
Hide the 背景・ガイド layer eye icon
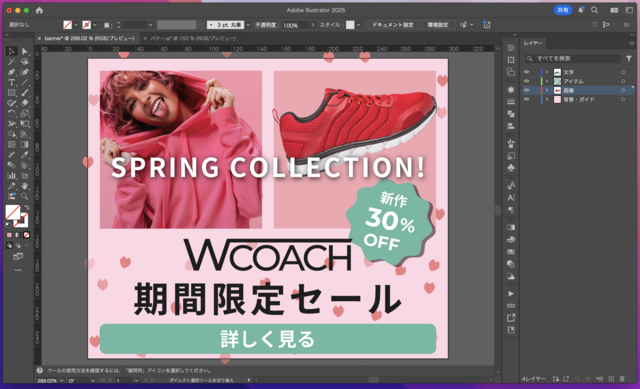click(527, 99)
